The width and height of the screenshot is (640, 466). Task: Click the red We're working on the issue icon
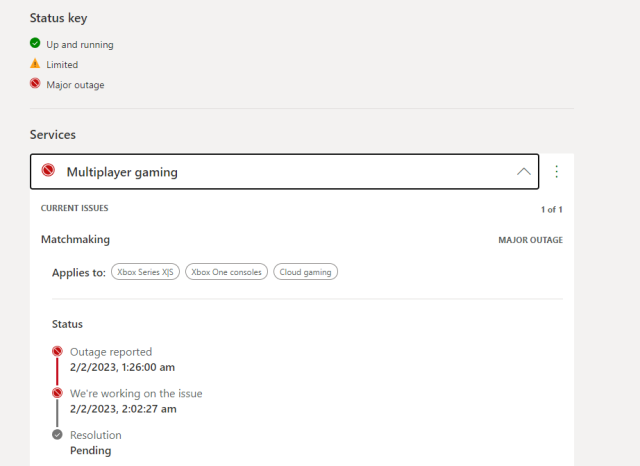[x=58, y=393]
